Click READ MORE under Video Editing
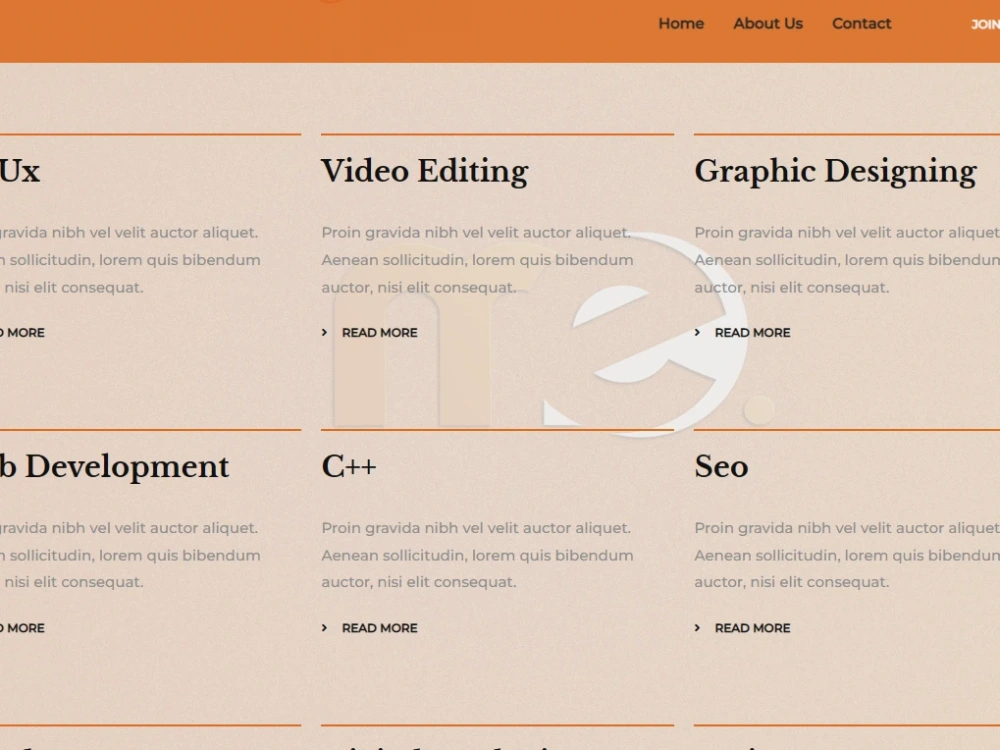Image resolution: width=1000 pixels, height=750 pixels. tap(379, 332)
